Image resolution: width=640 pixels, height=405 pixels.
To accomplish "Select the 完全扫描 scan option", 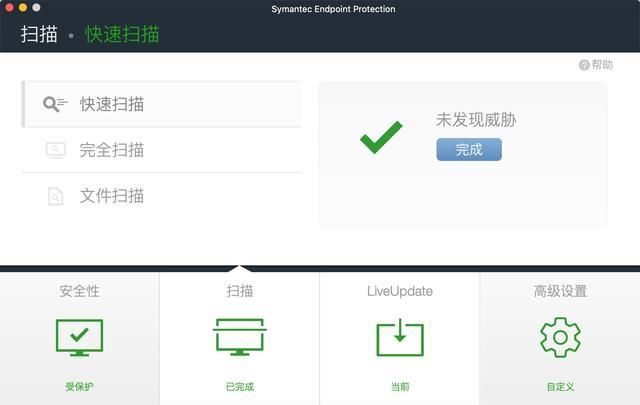I will tap(162, 150).
